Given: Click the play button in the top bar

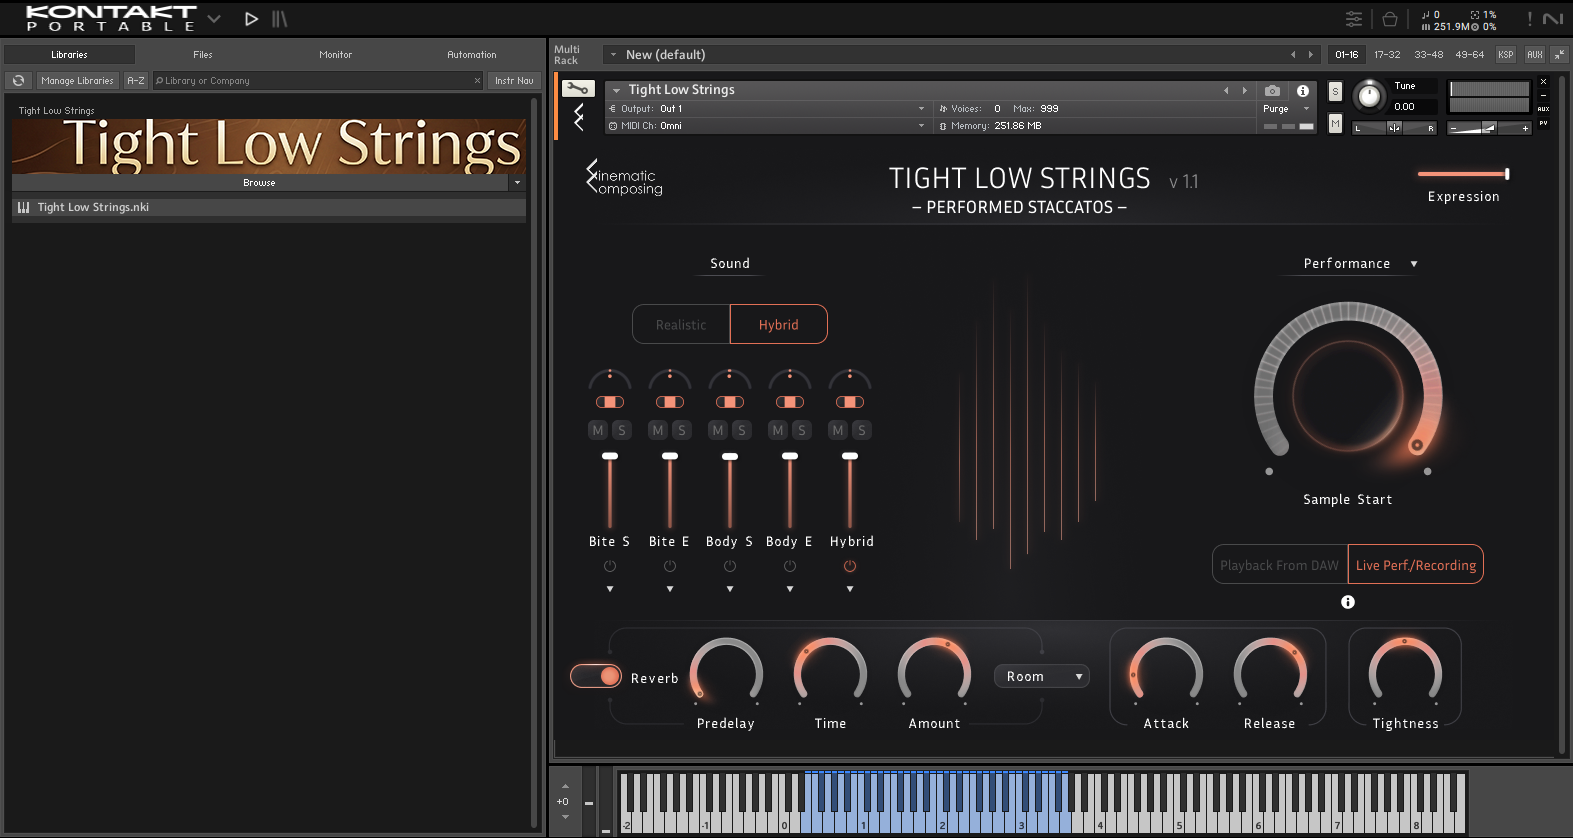Looking at the screenshot, I should pyautogui.click(x=251, y=19).
